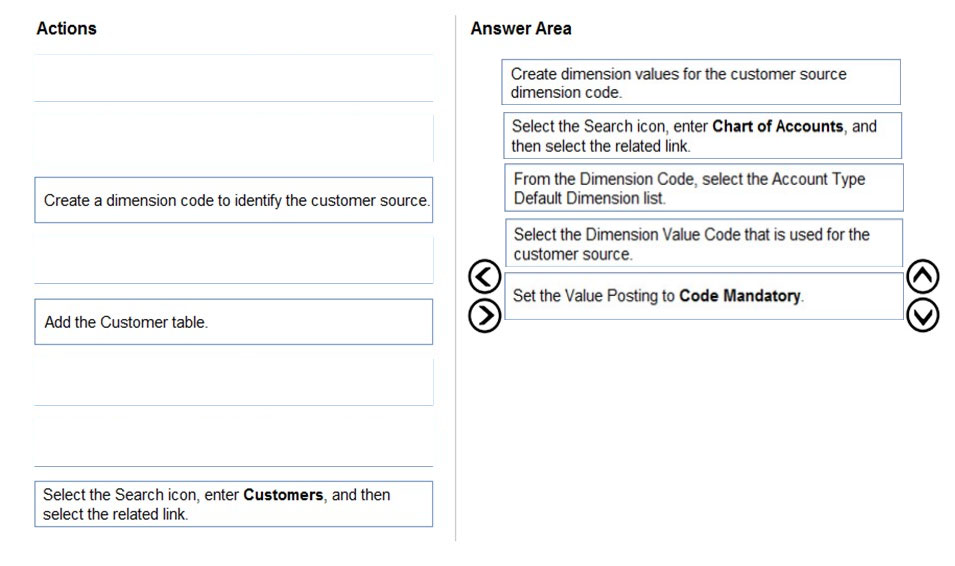Click empty slot directly above 'Add the Customer table'

click(234, 261)
